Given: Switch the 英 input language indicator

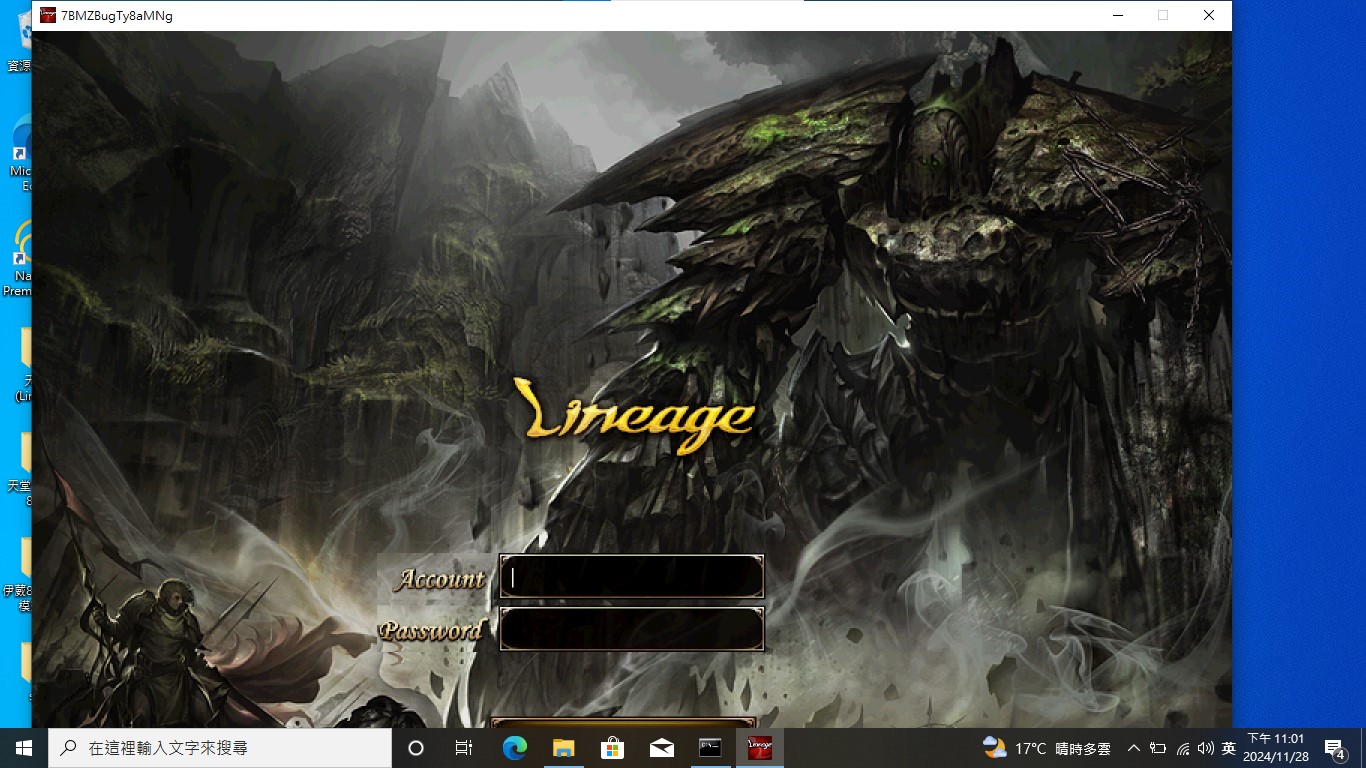Looking at the screenshot, I should tap(1229, 748).
